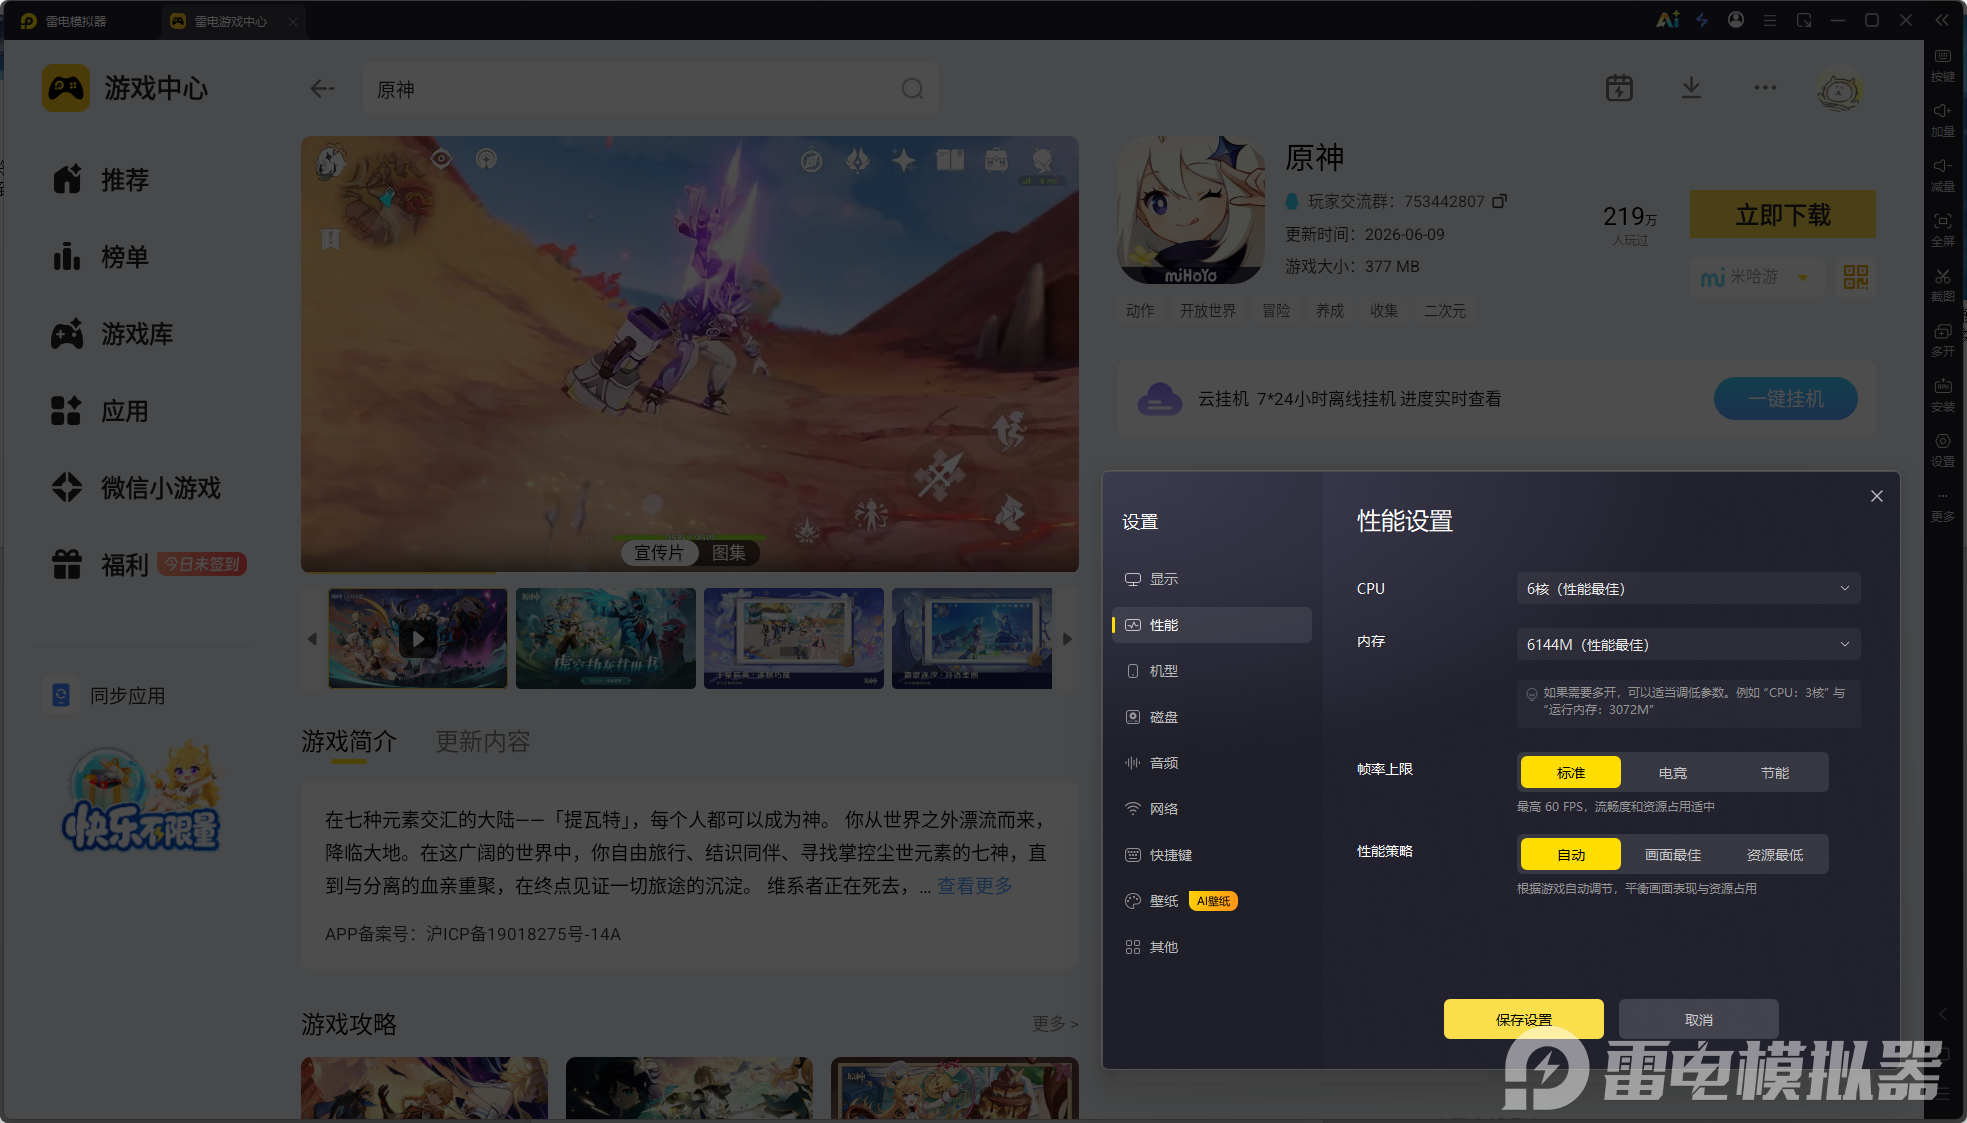Open the hamburger menu in the title bar
This screenshot has width=1967, height=1123.
pyautogui.click(x=1770, y=20)
